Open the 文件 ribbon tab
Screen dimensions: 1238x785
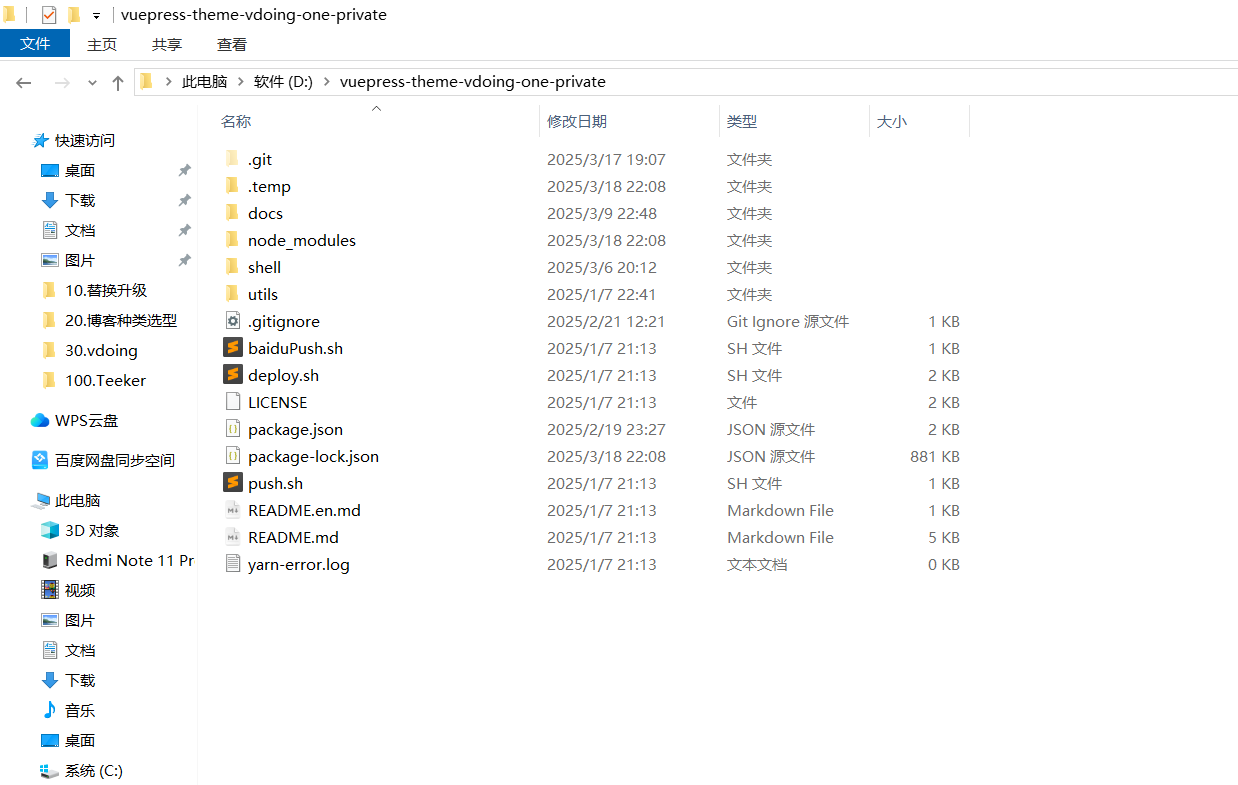pyautogui.click(x=35, y=44)
